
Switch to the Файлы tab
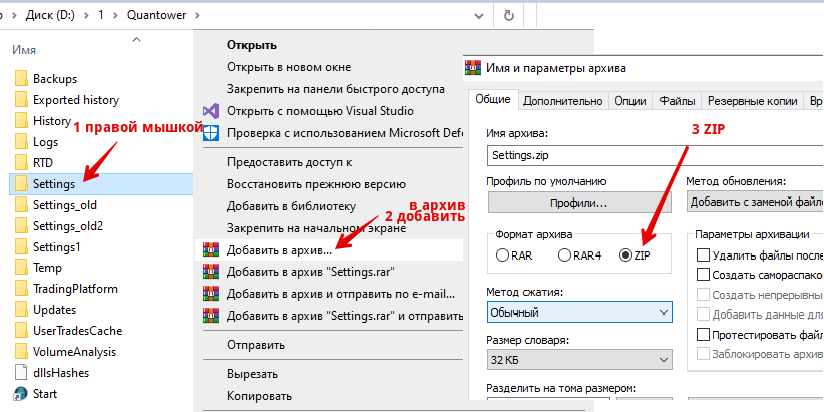pos(677,101)
